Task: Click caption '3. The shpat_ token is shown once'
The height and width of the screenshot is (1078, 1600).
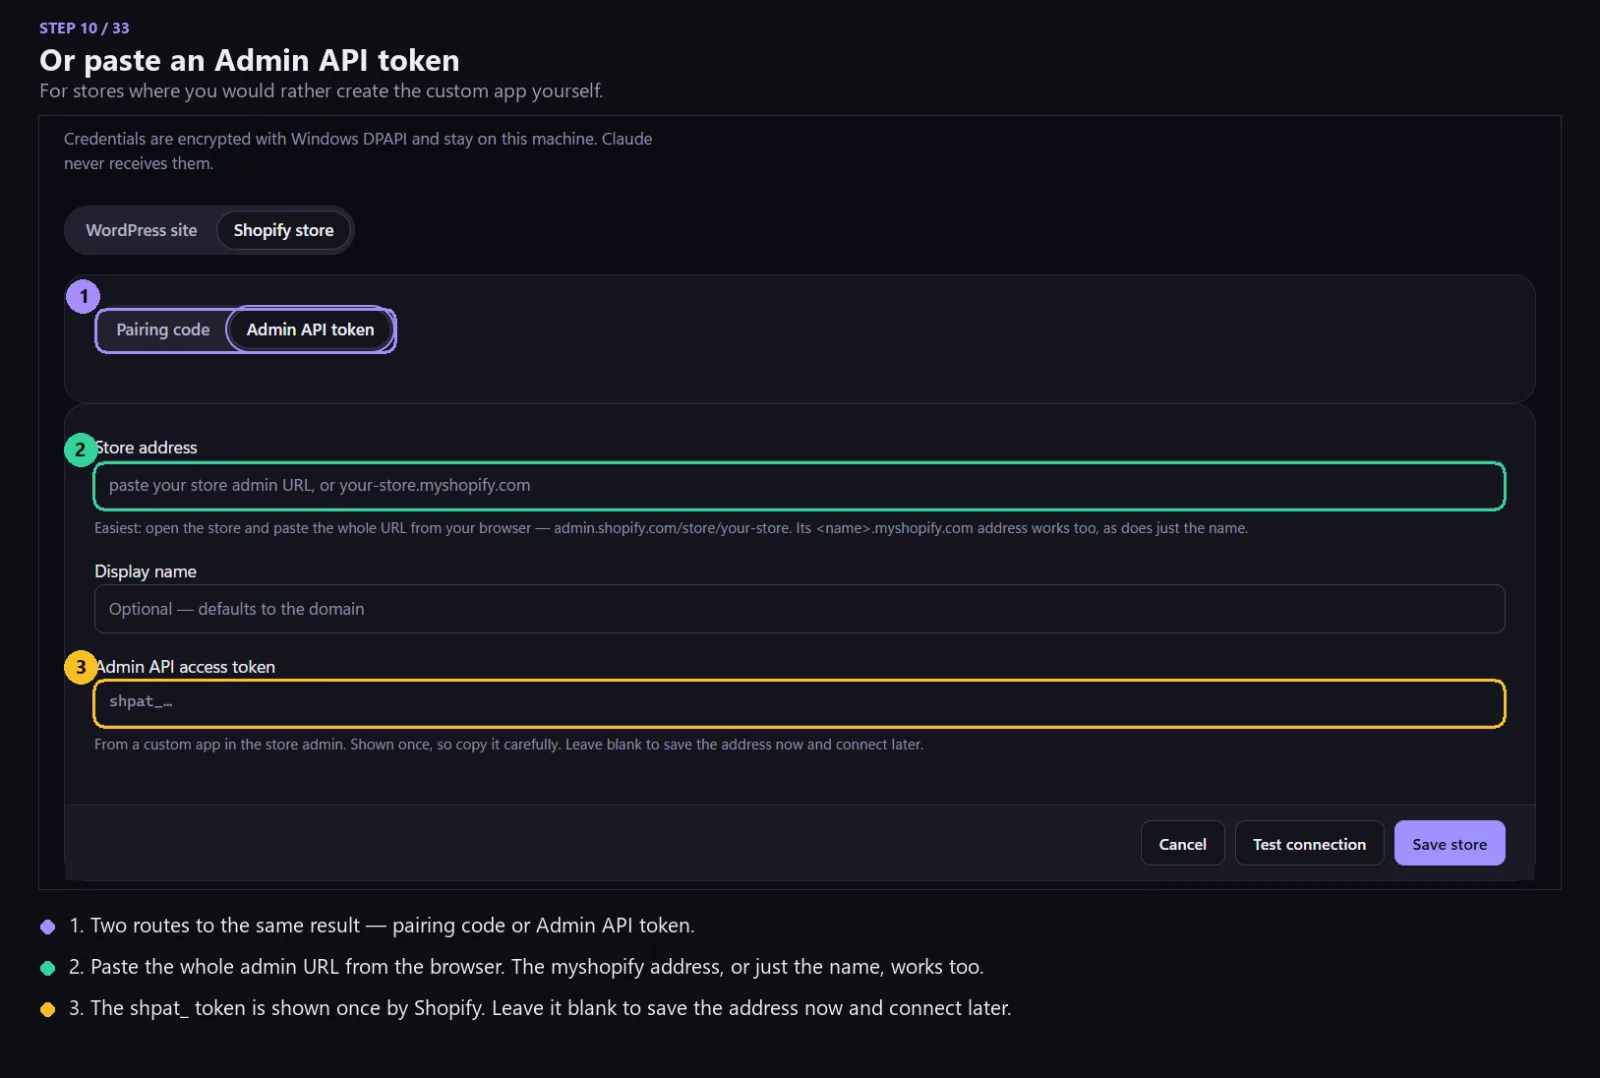Action: [x=540, y=1008]
